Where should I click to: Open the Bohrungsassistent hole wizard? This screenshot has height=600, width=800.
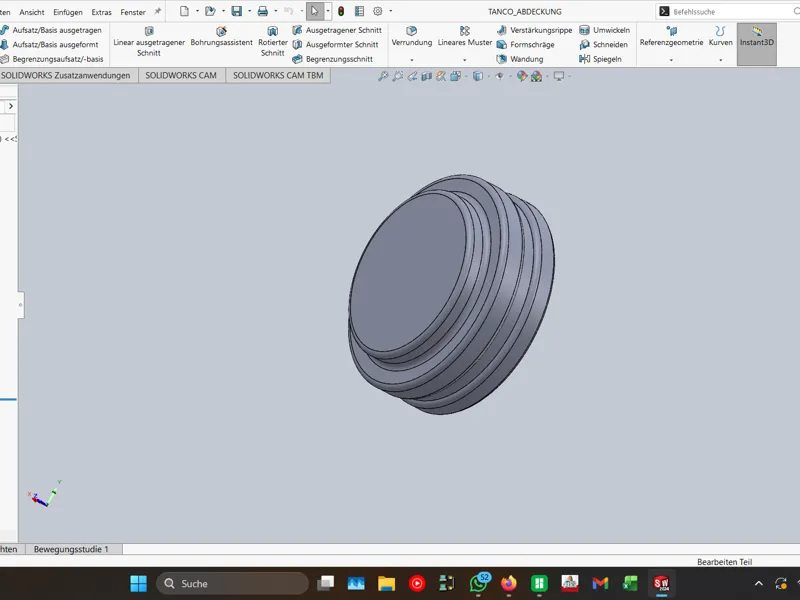(221, 37)
